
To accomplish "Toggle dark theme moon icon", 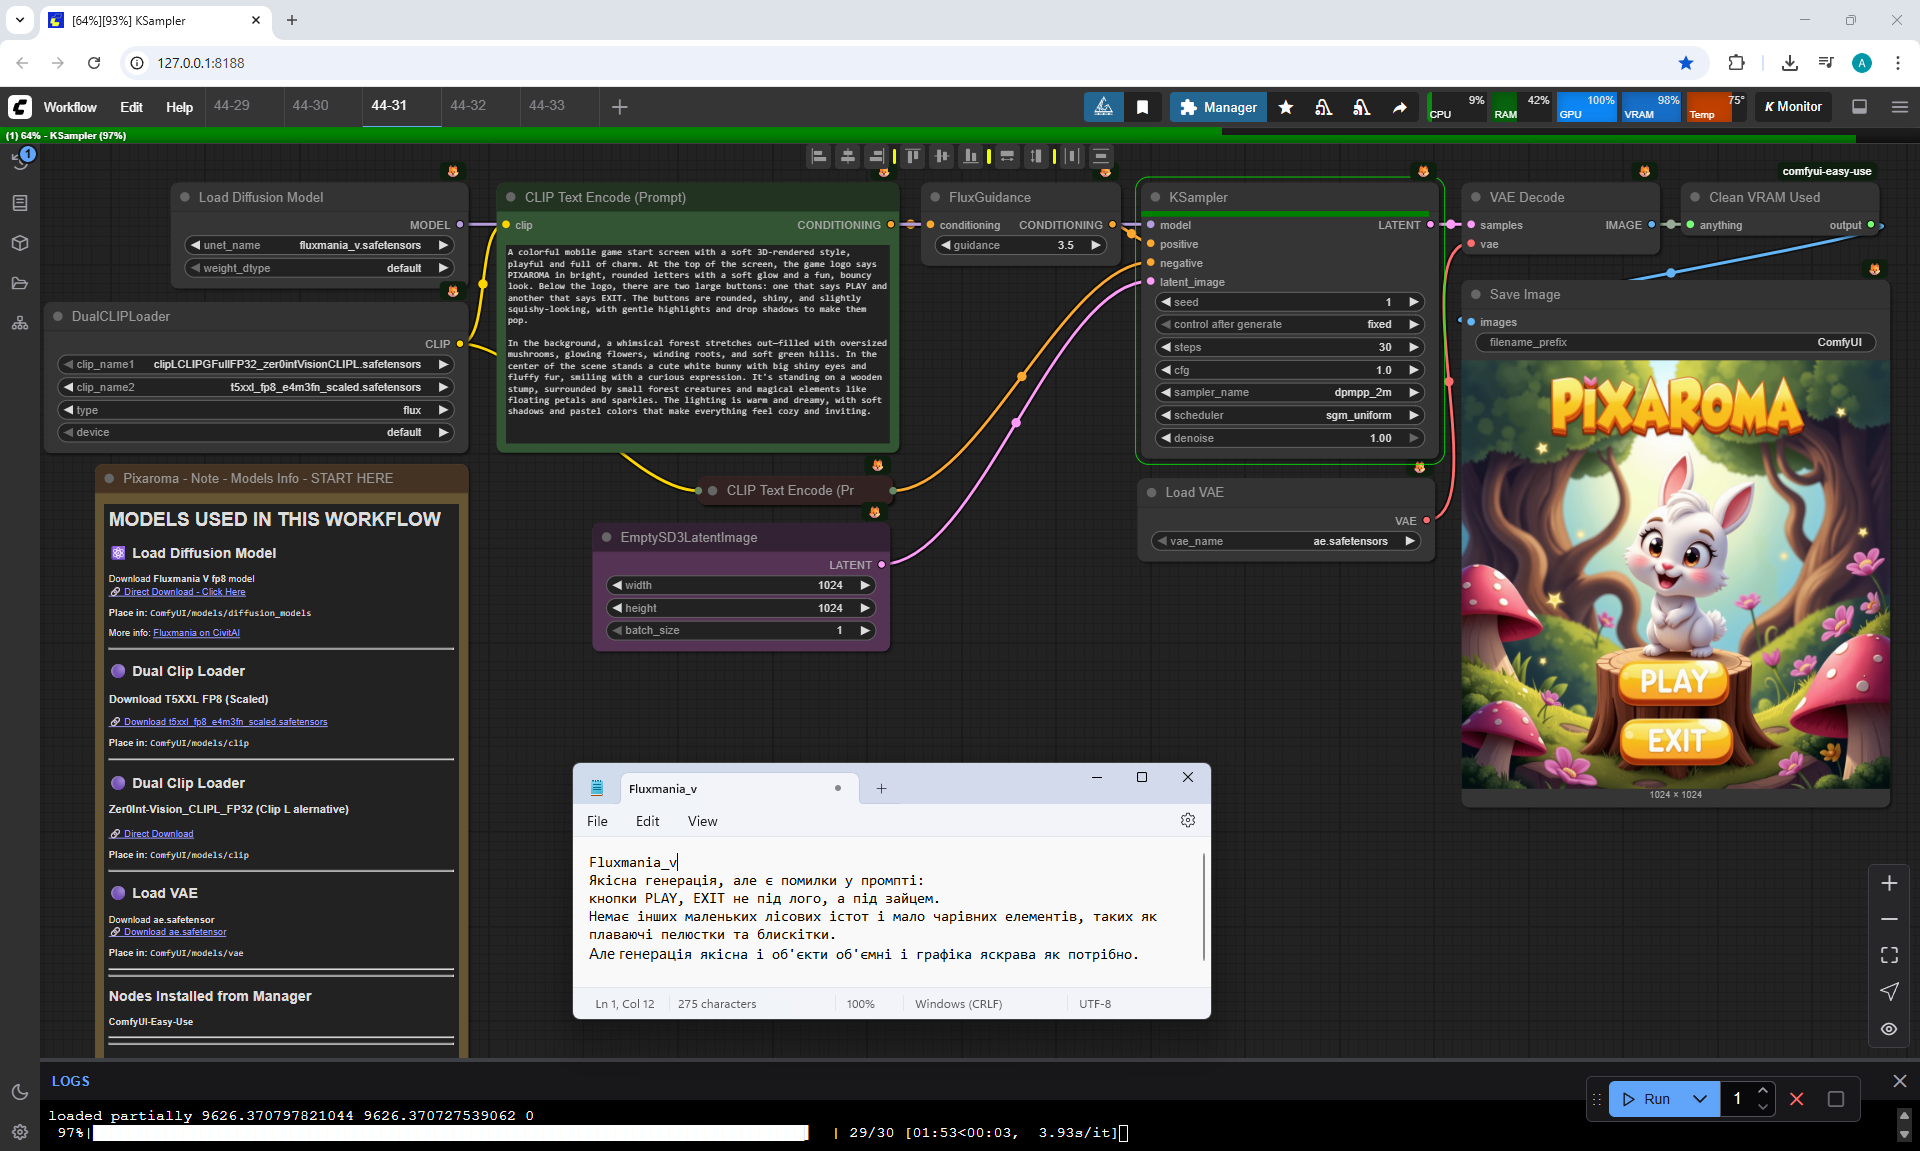I will pyautogui.click(x=20, y=1092).
